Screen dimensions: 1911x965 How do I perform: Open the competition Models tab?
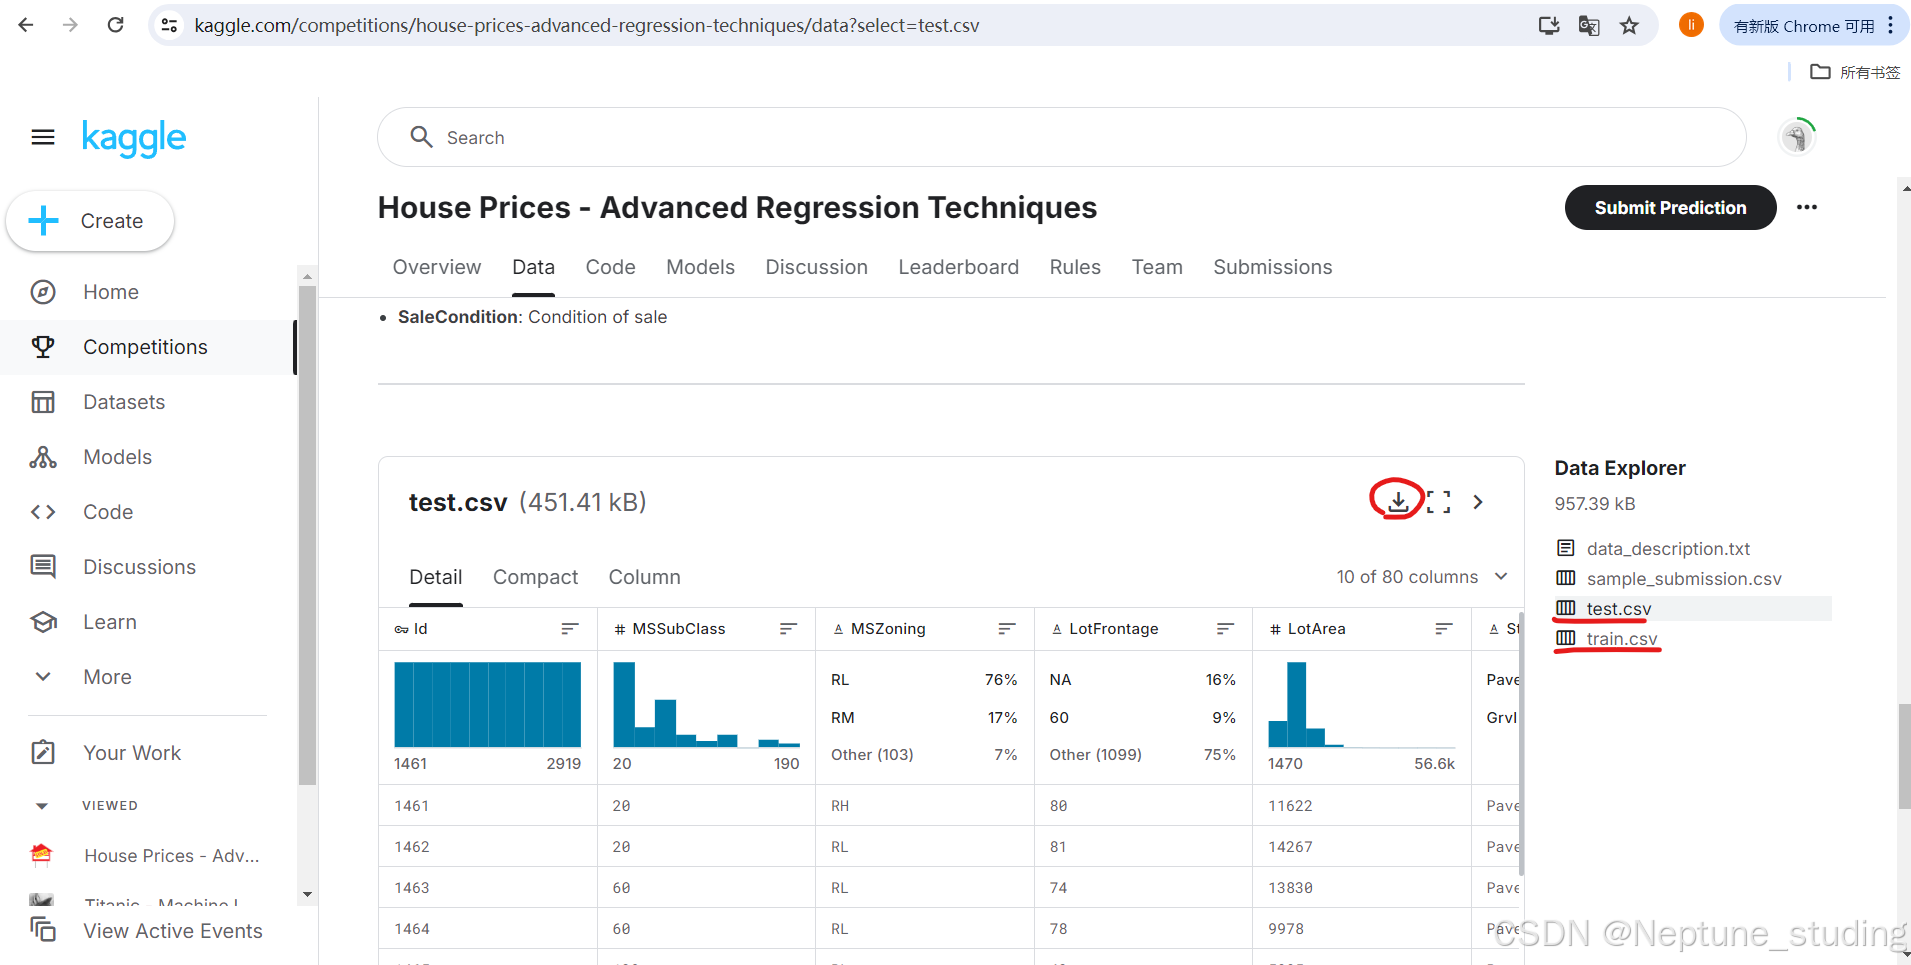(701, 267)
